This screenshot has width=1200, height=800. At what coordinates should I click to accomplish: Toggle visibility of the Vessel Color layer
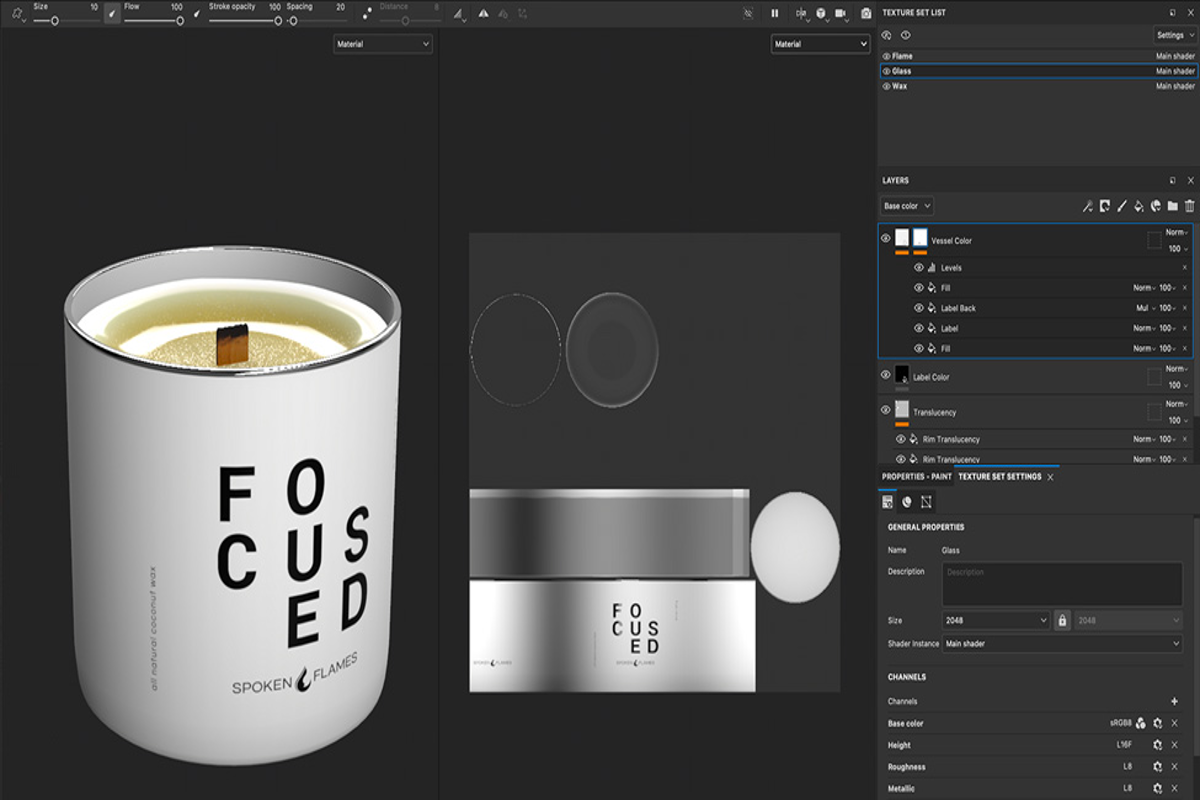[x=885, y=238]
